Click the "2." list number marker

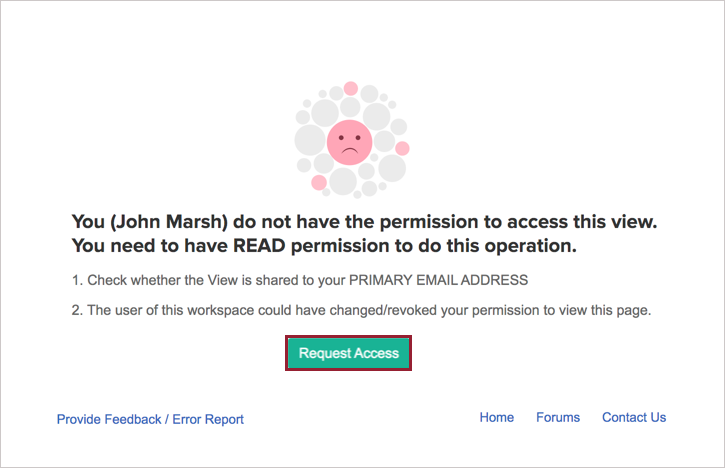(77, 310)
